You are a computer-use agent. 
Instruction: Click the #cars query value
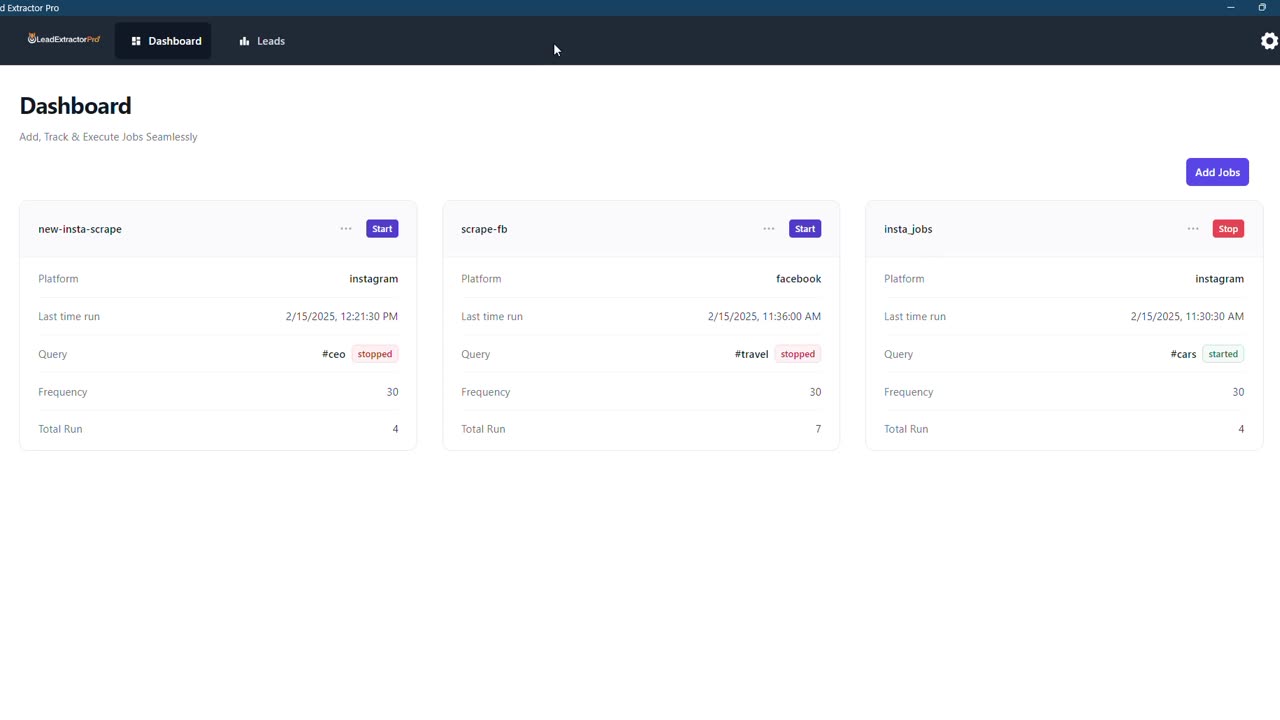(x=1183, y=354)
